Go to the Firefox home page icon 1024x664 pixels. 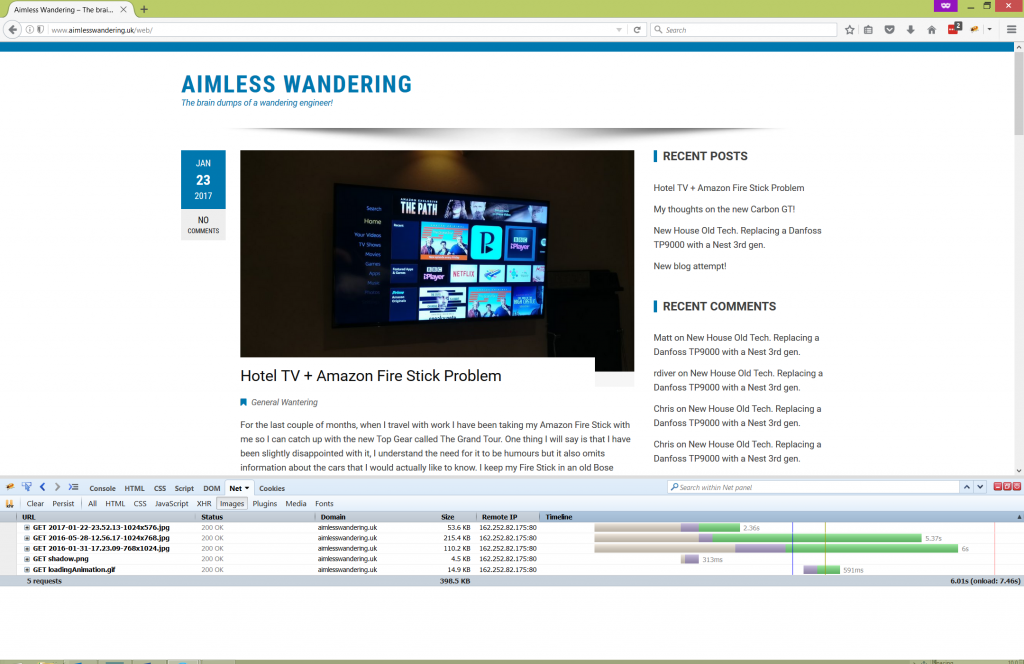[x=932, y=29]
